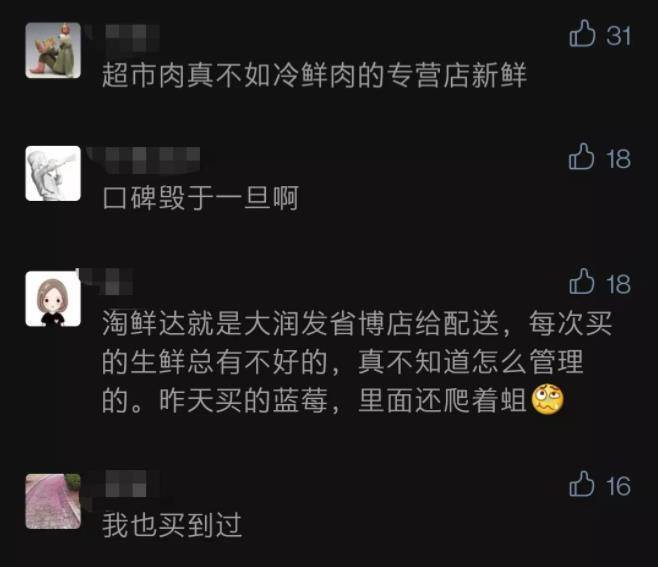Tap thumbs-up icon on the 淘鲜达 comment
The width and height of the screenshot is (658, 567).
click(x=582, y=281)
